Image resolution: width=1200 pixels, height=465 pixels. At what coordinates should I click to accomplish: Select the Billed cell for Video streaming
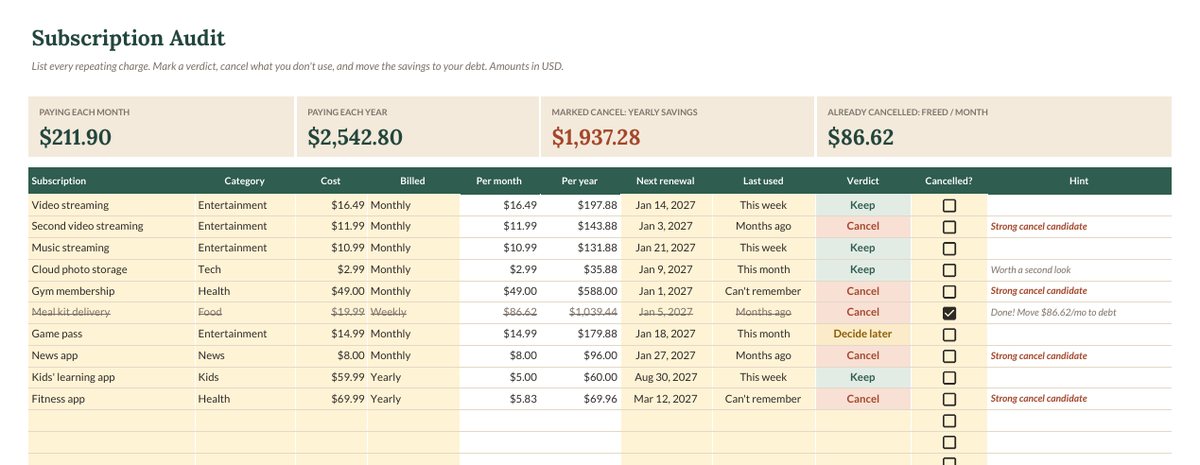tap(413, 205)
